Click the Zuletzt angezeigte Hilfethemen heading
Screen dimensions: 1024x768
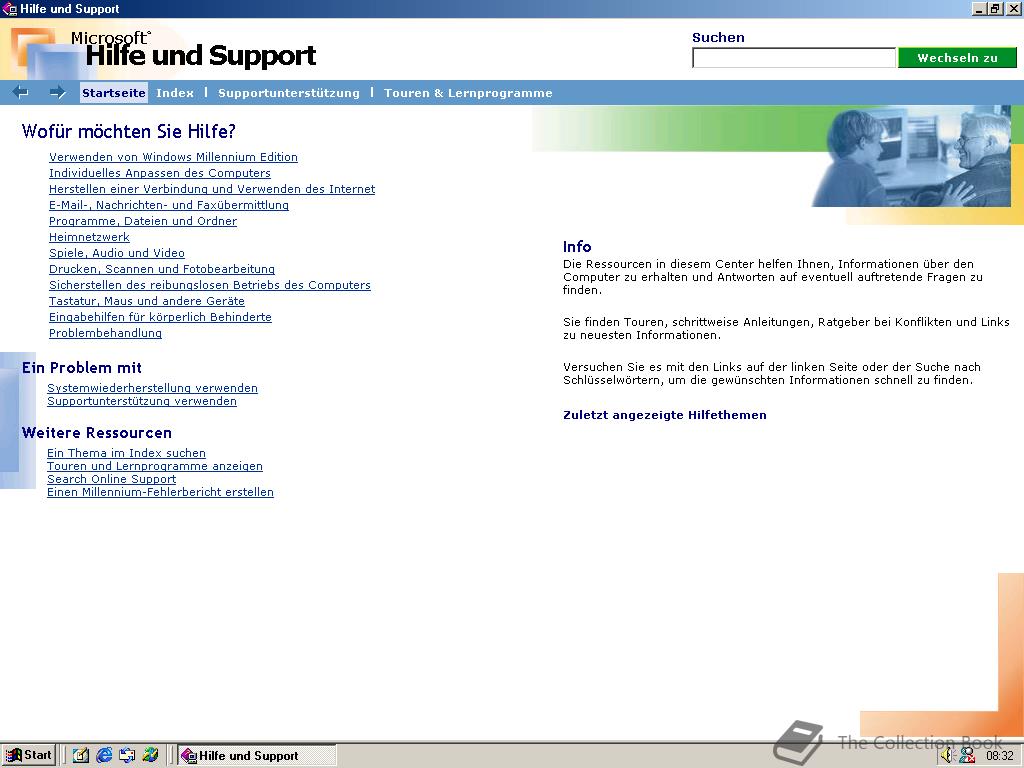tap(665, 415)
